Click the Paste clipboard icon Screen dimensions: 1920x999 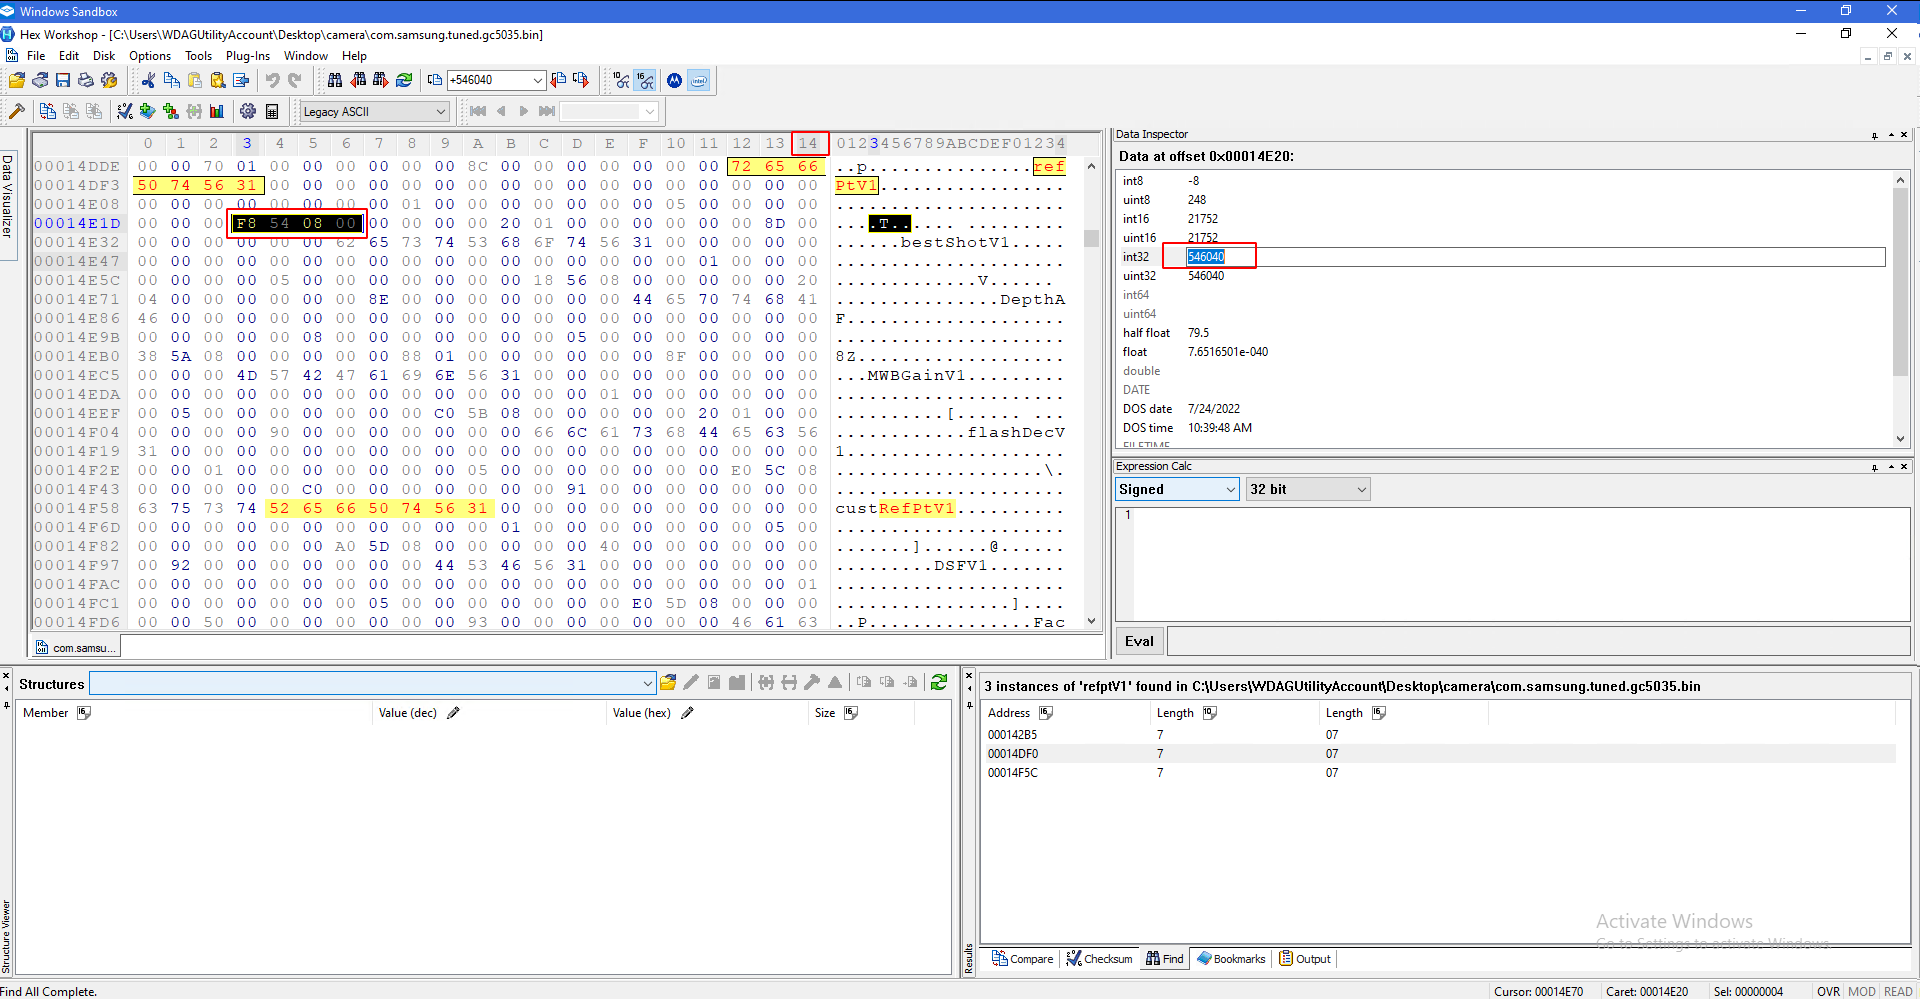pos(195,80)
